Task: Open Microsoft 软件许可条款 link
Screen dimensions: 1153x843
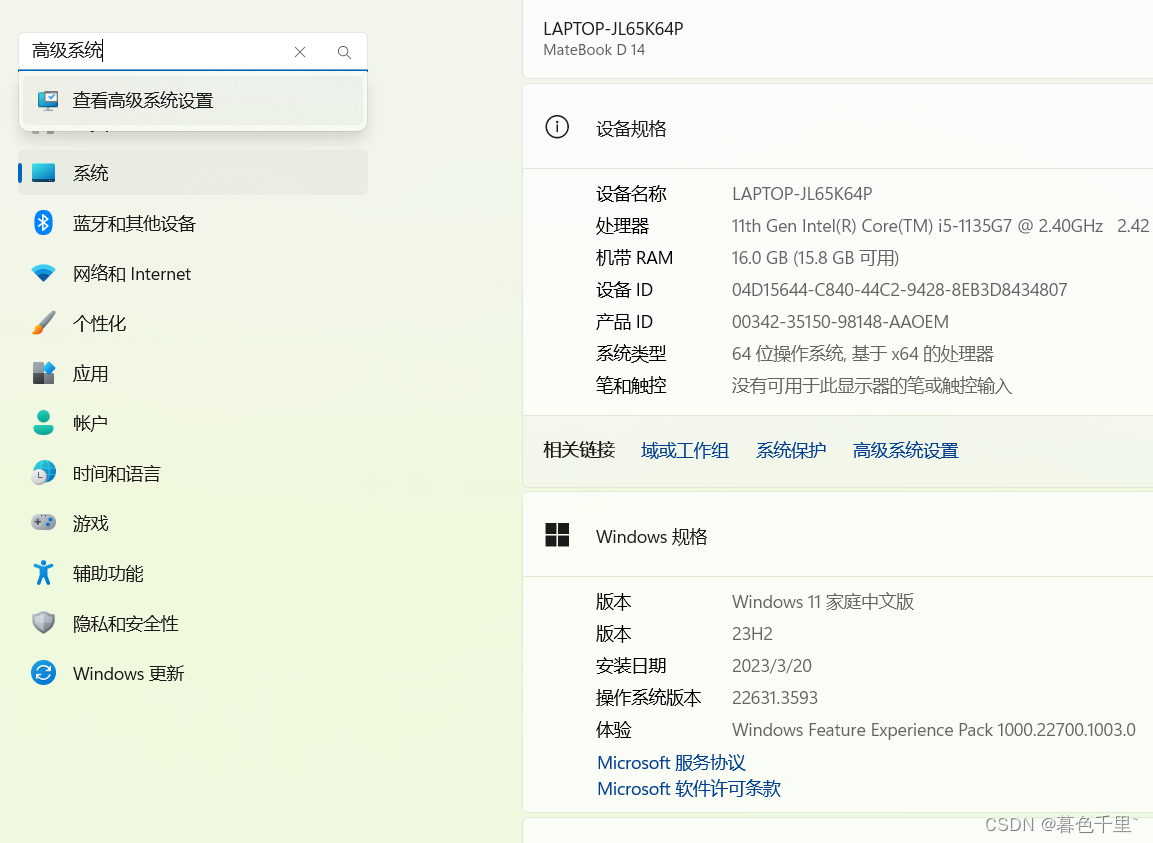Action: point(688,789)
